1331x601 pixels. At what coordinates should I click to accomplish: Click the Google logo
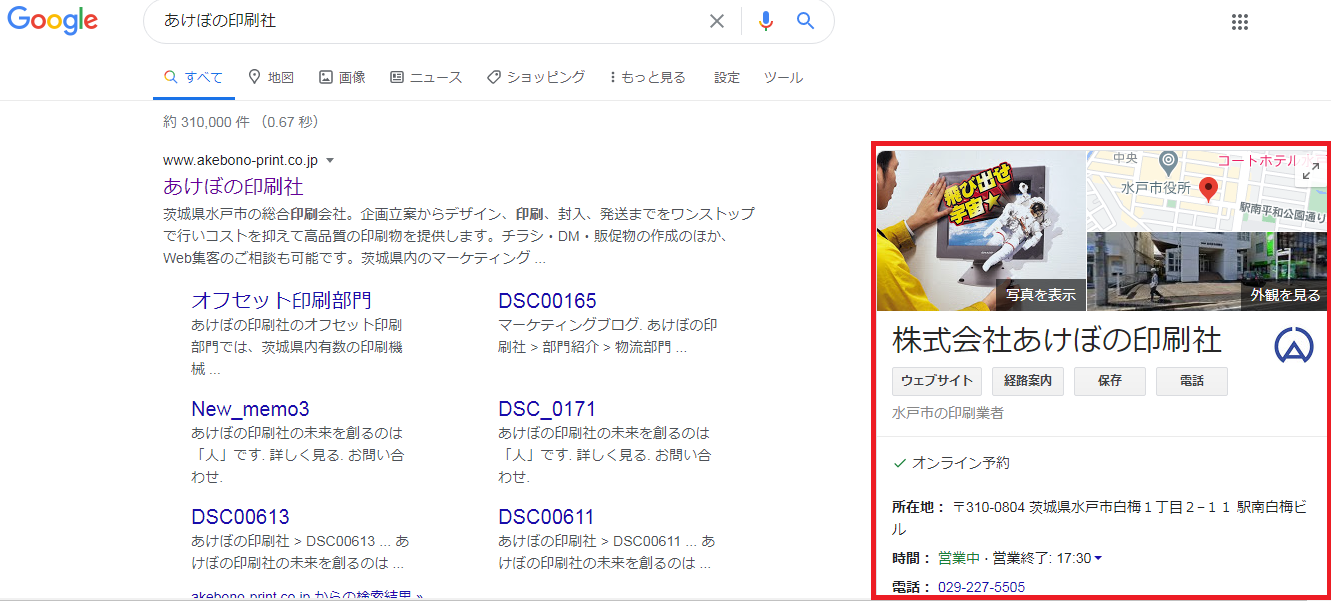[x=53, y=21]
